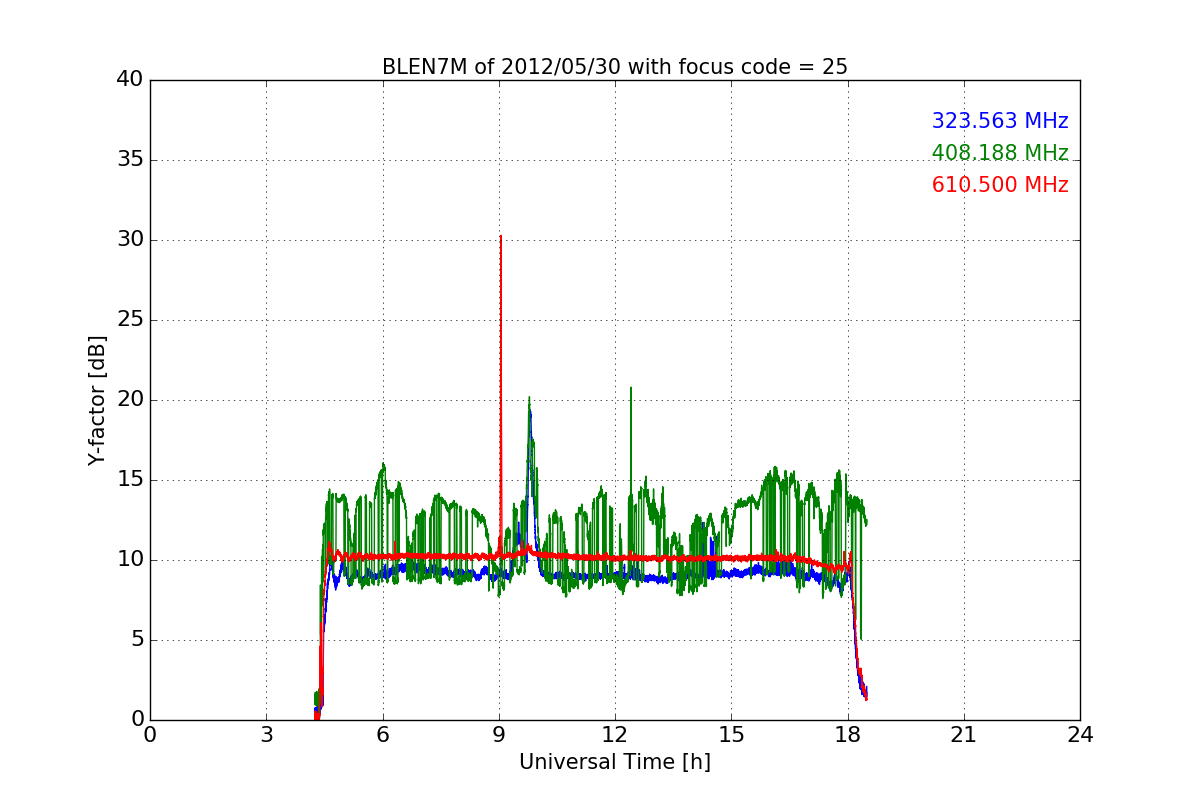Click the x-axis tick label 3
Screen dimensions: 1200x800
tap(266, 735)
